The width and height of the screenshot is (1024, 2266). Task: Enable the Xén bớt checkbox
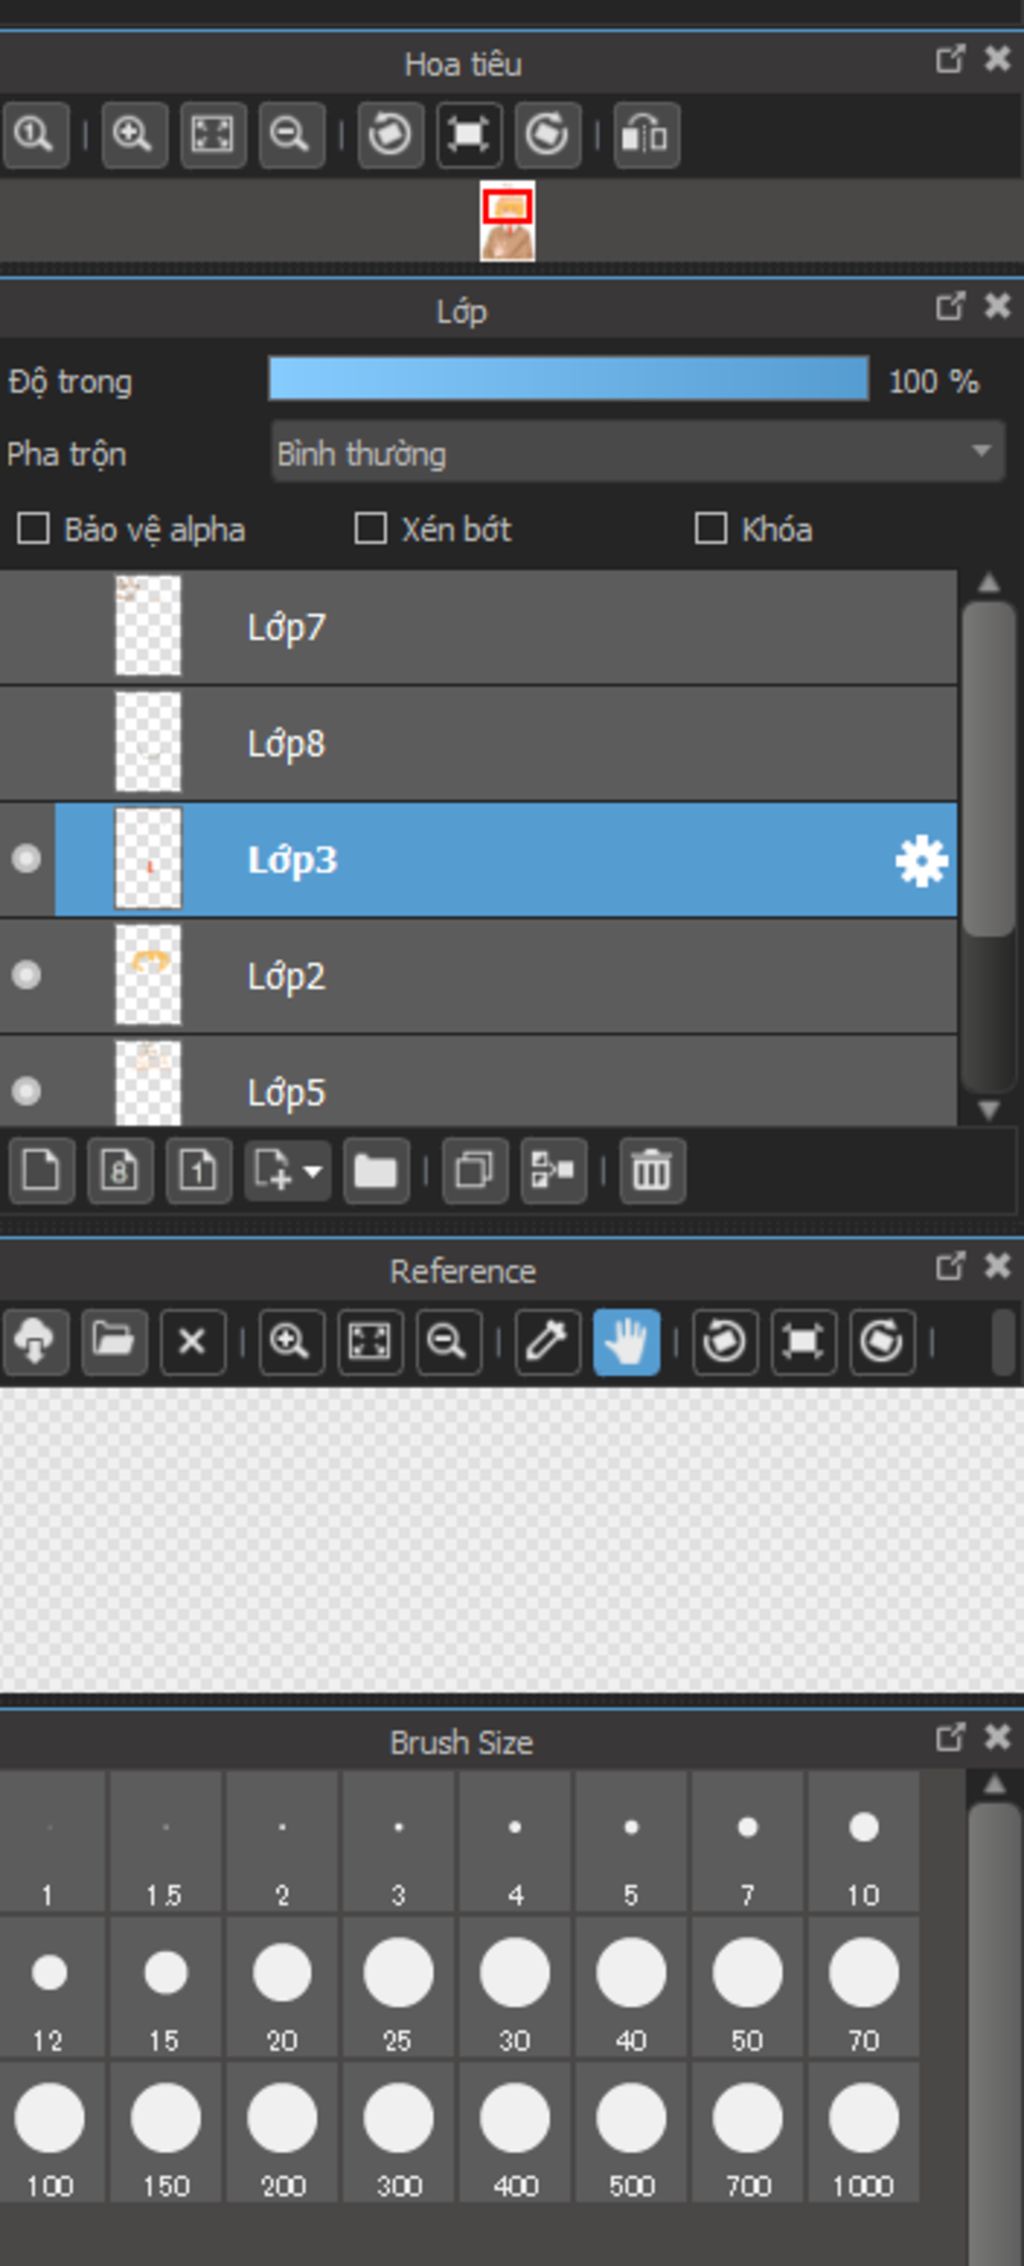pos(371,528)
